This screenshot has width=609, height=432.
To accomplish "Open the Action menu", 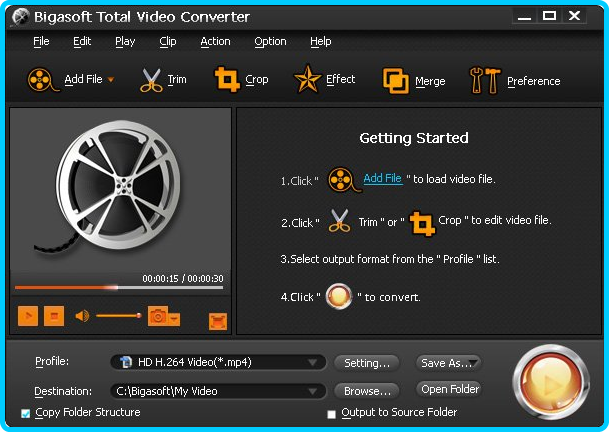I will [215, 42].
